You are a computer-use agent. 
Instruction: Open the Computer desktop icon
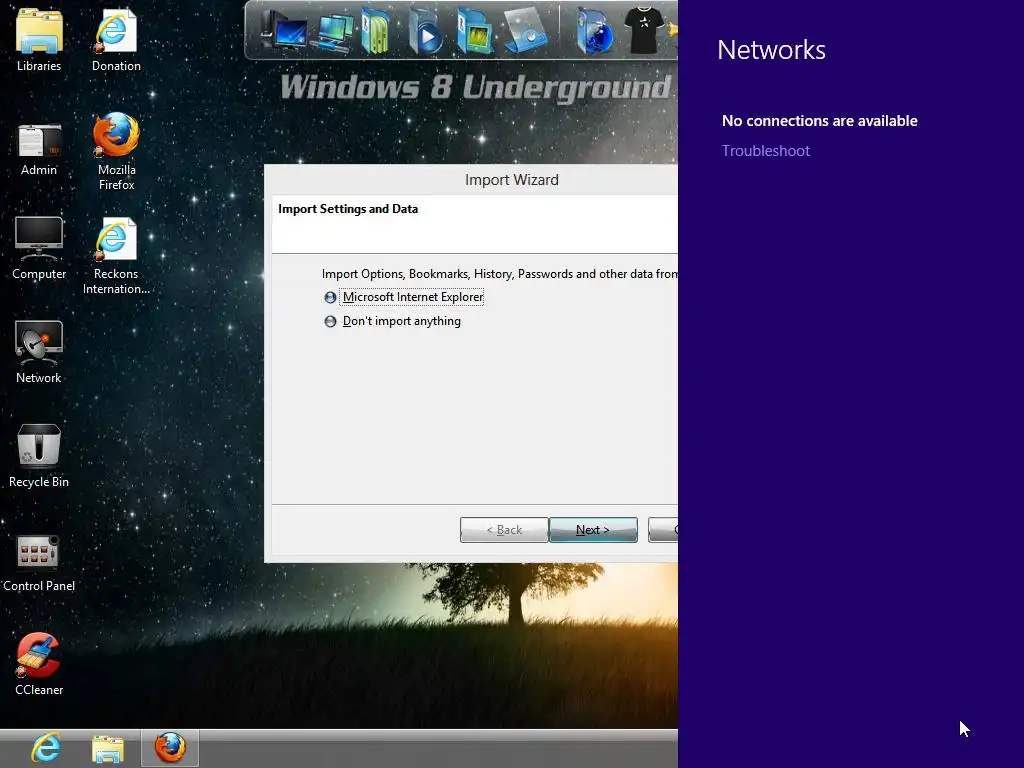pos(39,248)
